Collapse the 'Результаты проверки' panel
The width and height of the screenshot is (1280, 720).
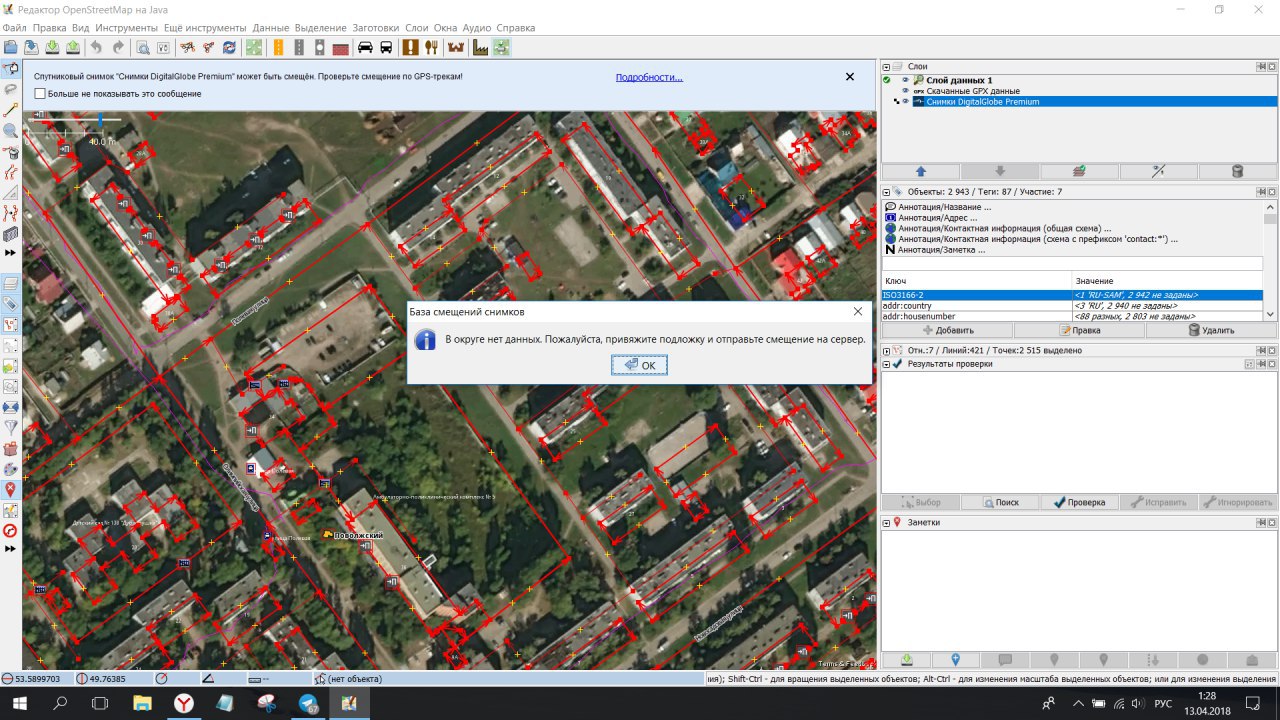[x=886, y=364]
